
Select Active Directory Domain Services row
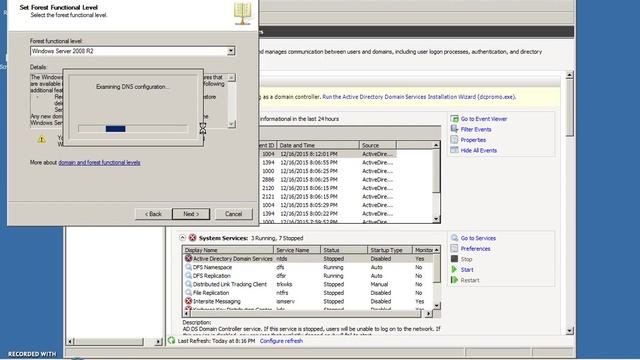309,259
